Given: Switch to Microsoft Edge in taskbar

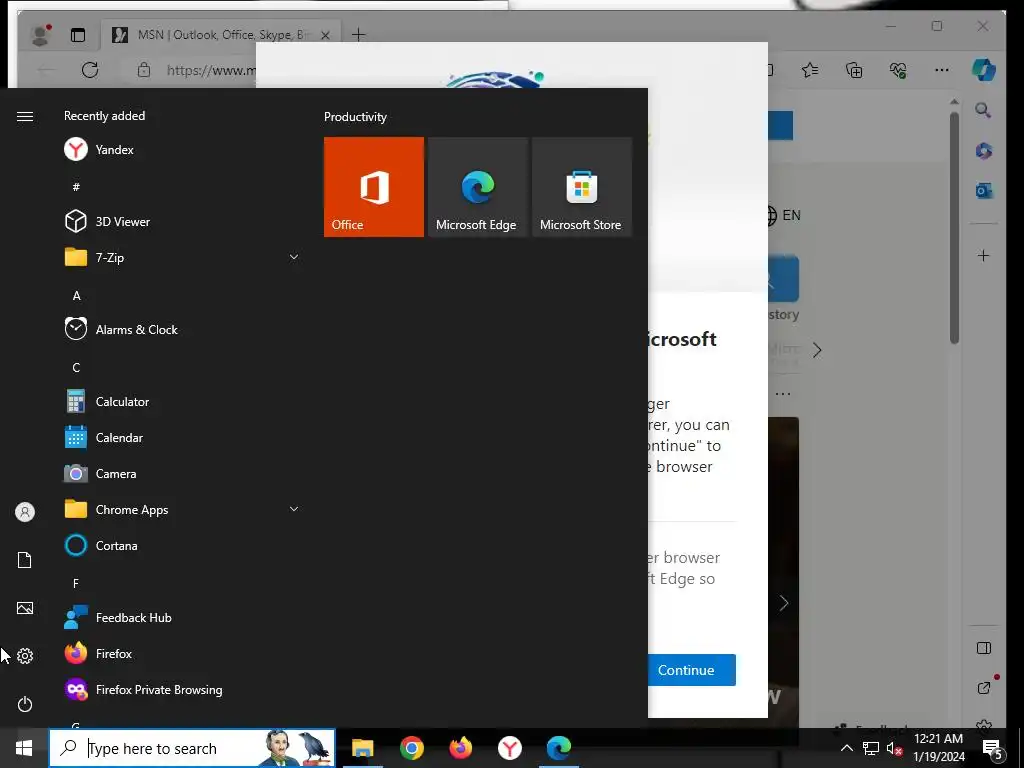Looking at the screenshot, I should click(x=558, y=748).
